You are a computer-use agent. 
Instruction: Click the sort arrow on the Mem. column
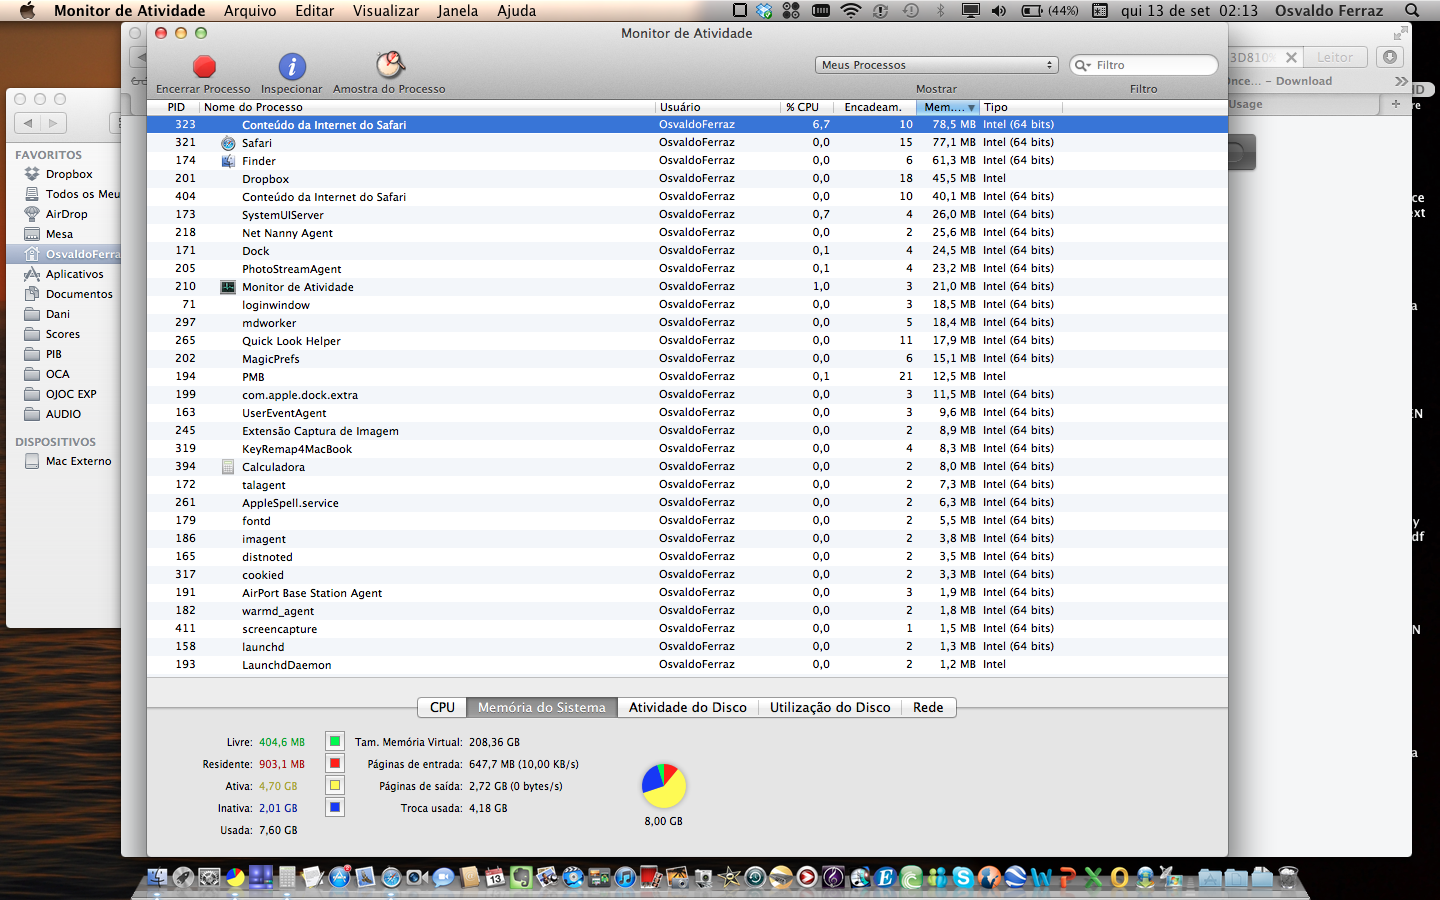click(x=970, y=108)
